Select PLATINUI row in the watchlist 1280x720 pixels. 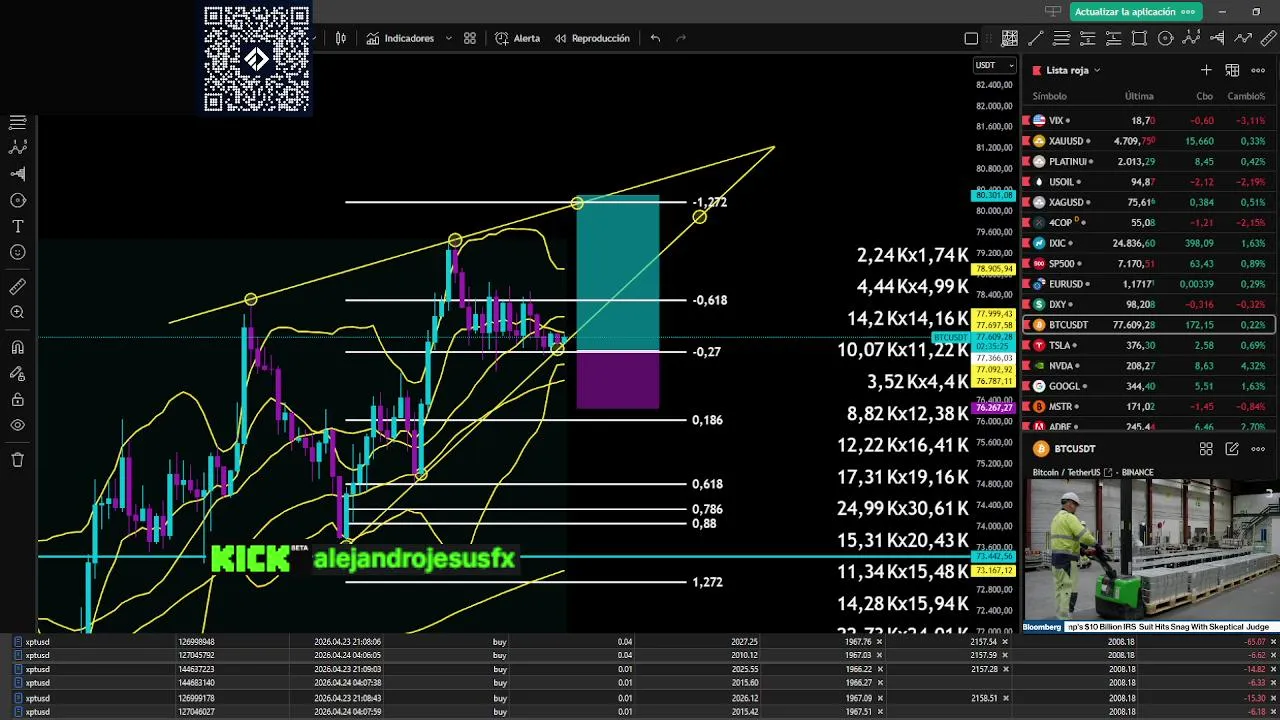click(1148, 161)
